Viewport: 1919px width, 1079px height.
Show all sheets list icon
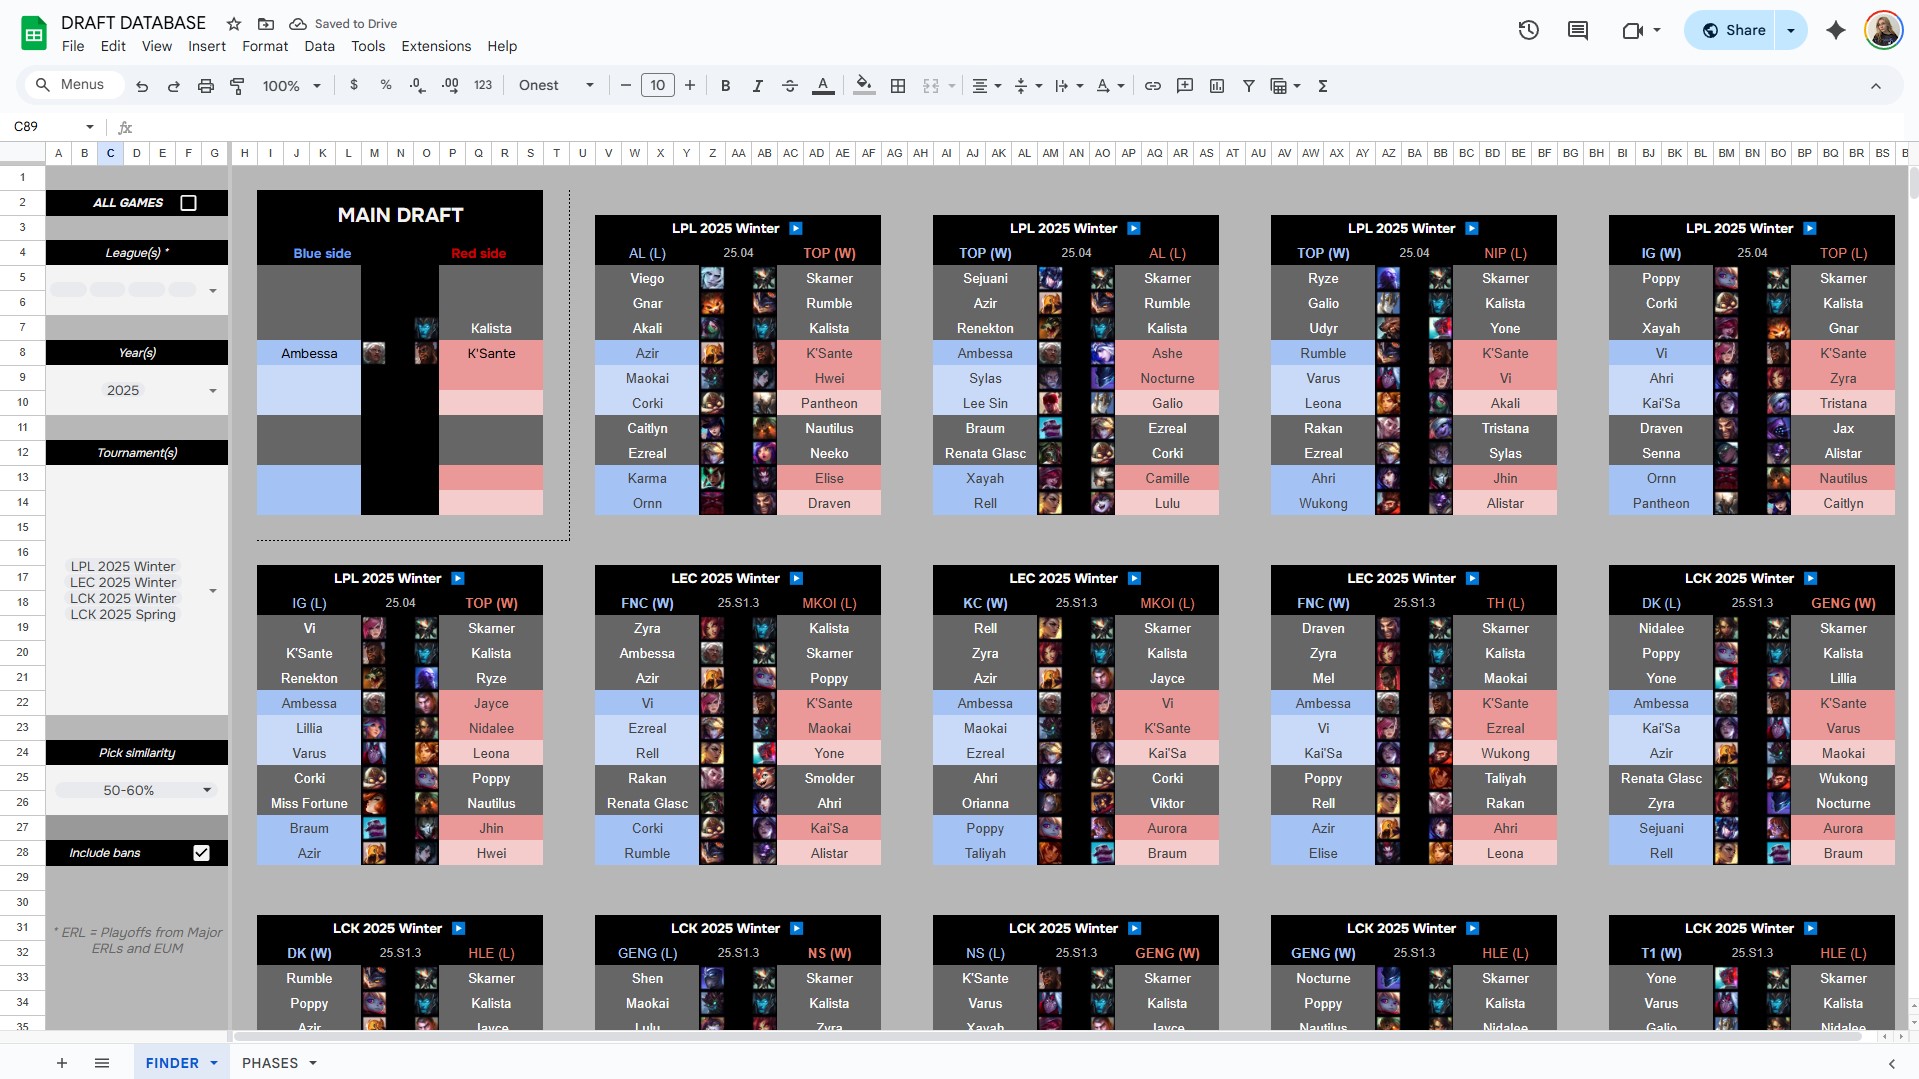102,1063
